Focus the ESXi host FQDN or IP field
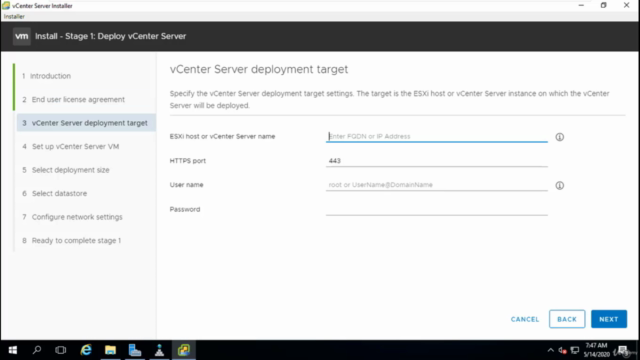This screenshot has width=640, height=360. (436, 136)
